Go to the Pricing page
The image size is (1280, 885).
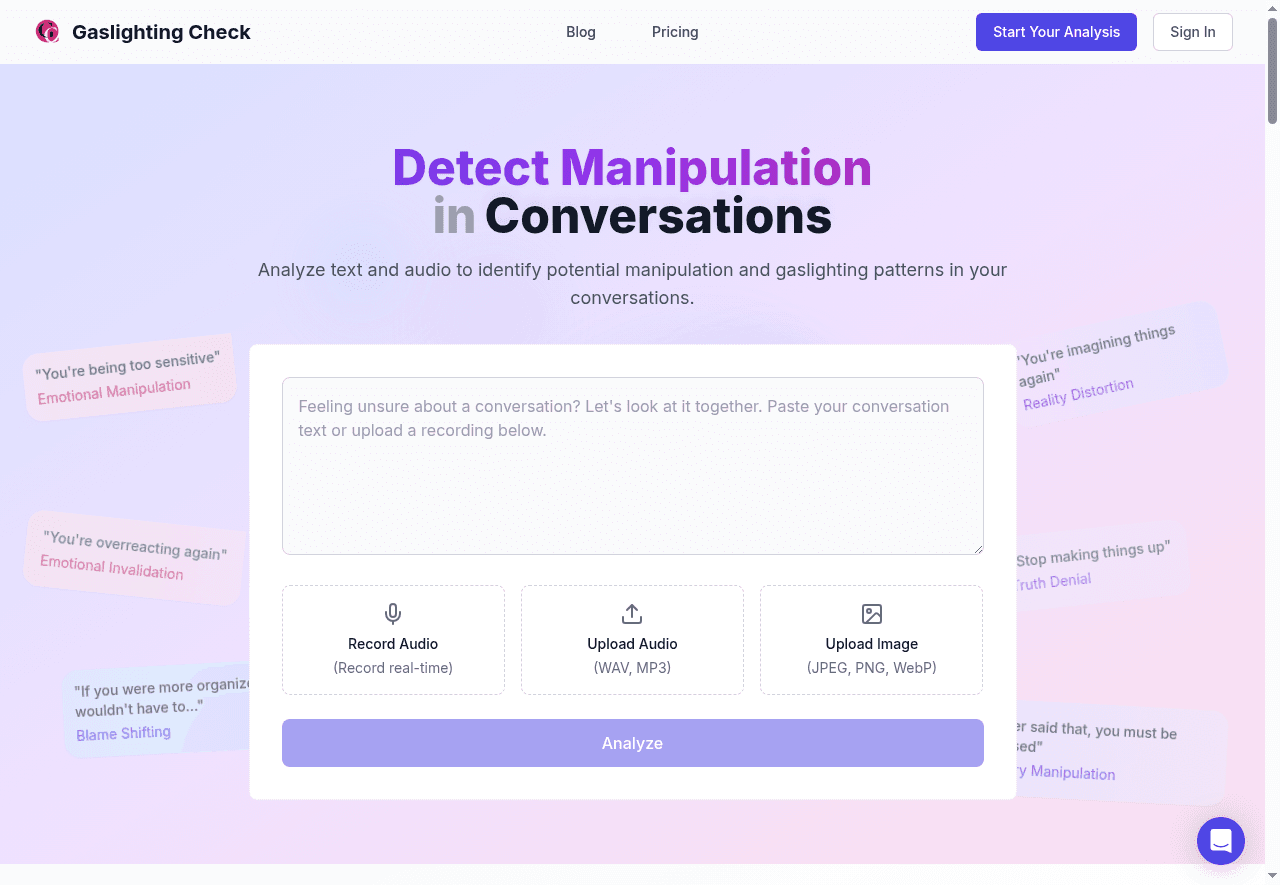(x=675, y=32)
